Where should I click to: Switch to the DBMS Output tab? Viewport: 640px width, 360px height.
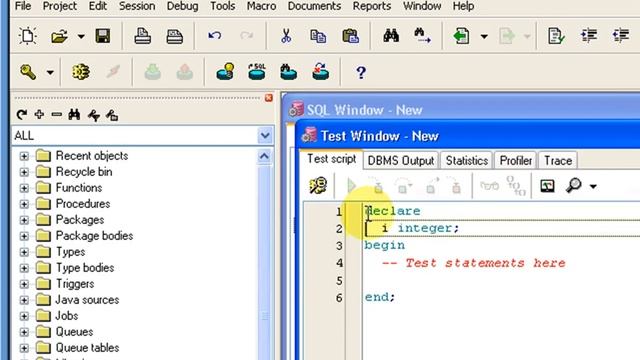(401, 160)
